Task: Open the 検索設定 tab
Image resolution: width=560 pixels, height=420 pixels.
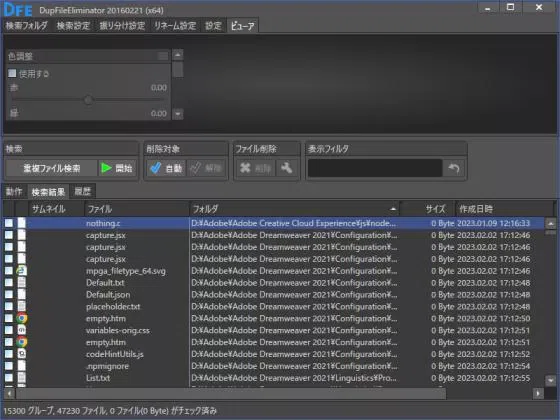Action: tap(73, 26)
